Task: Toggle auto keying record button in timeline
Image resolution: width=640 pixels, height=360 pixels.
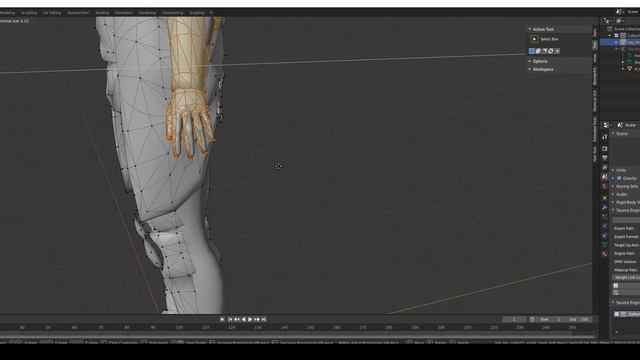Action: pos(222,319)
